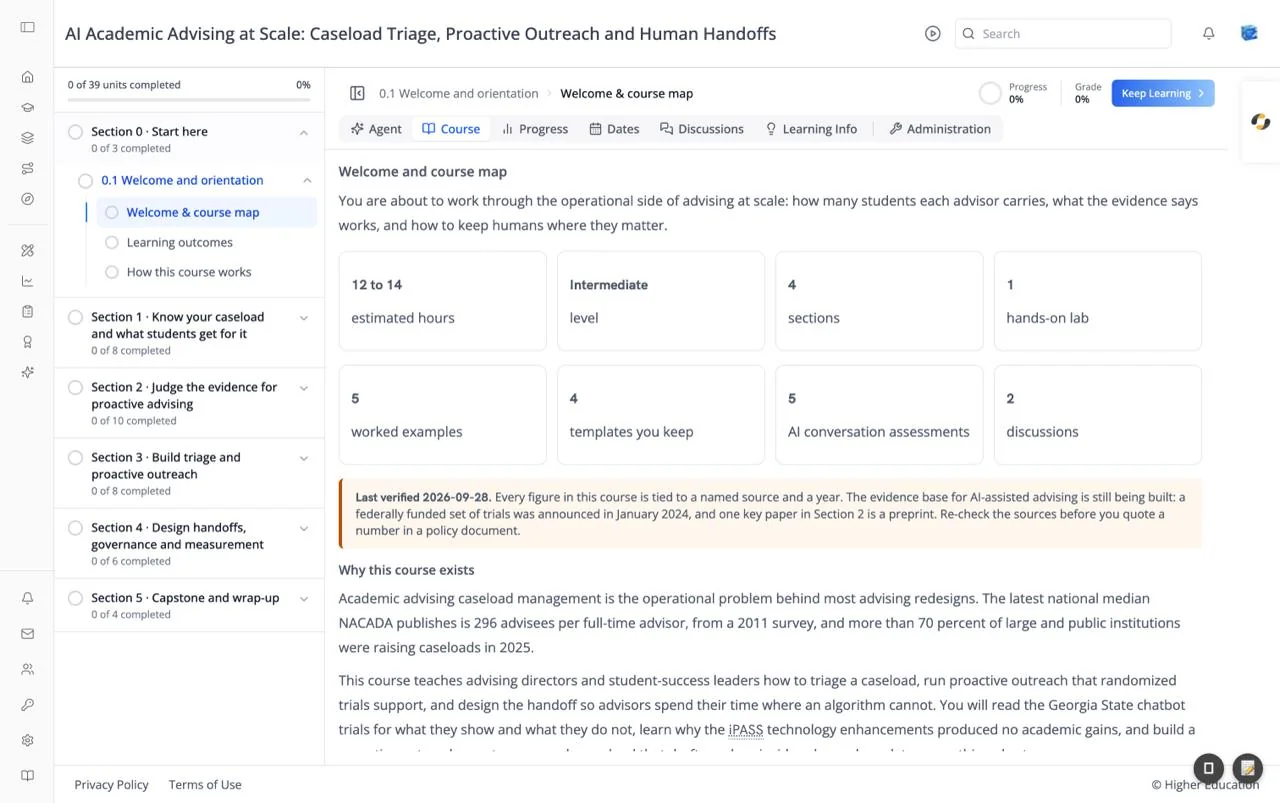Open the Dates tab
The width and height of the screenshot is (1280, 803).
[x=614, y=129]
